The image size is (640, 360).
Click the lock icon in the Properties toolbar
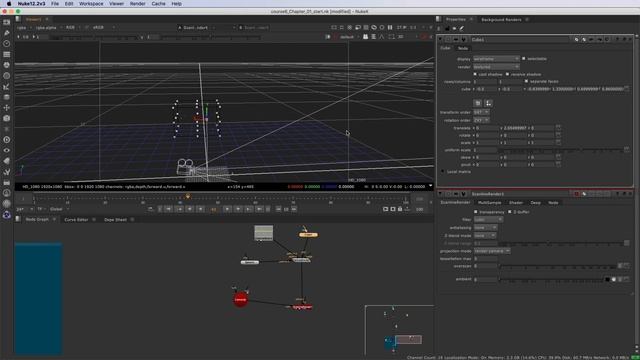click(447, 29)
